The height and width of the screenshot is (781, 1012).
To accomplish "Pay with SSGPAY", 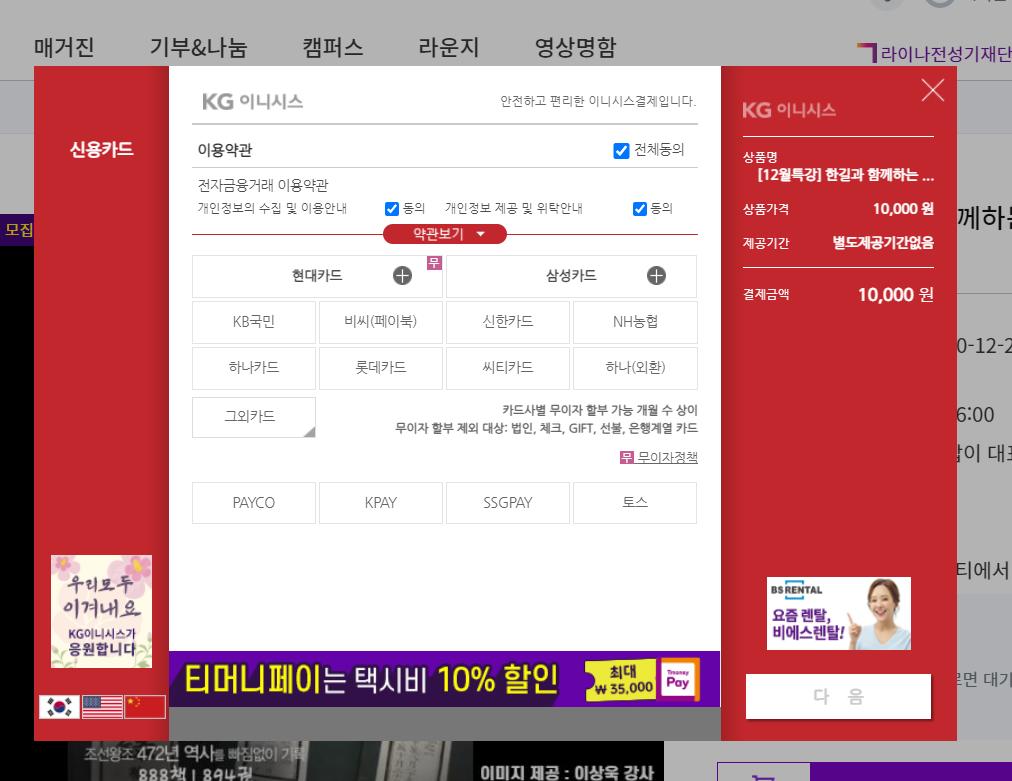I will 508,503.
